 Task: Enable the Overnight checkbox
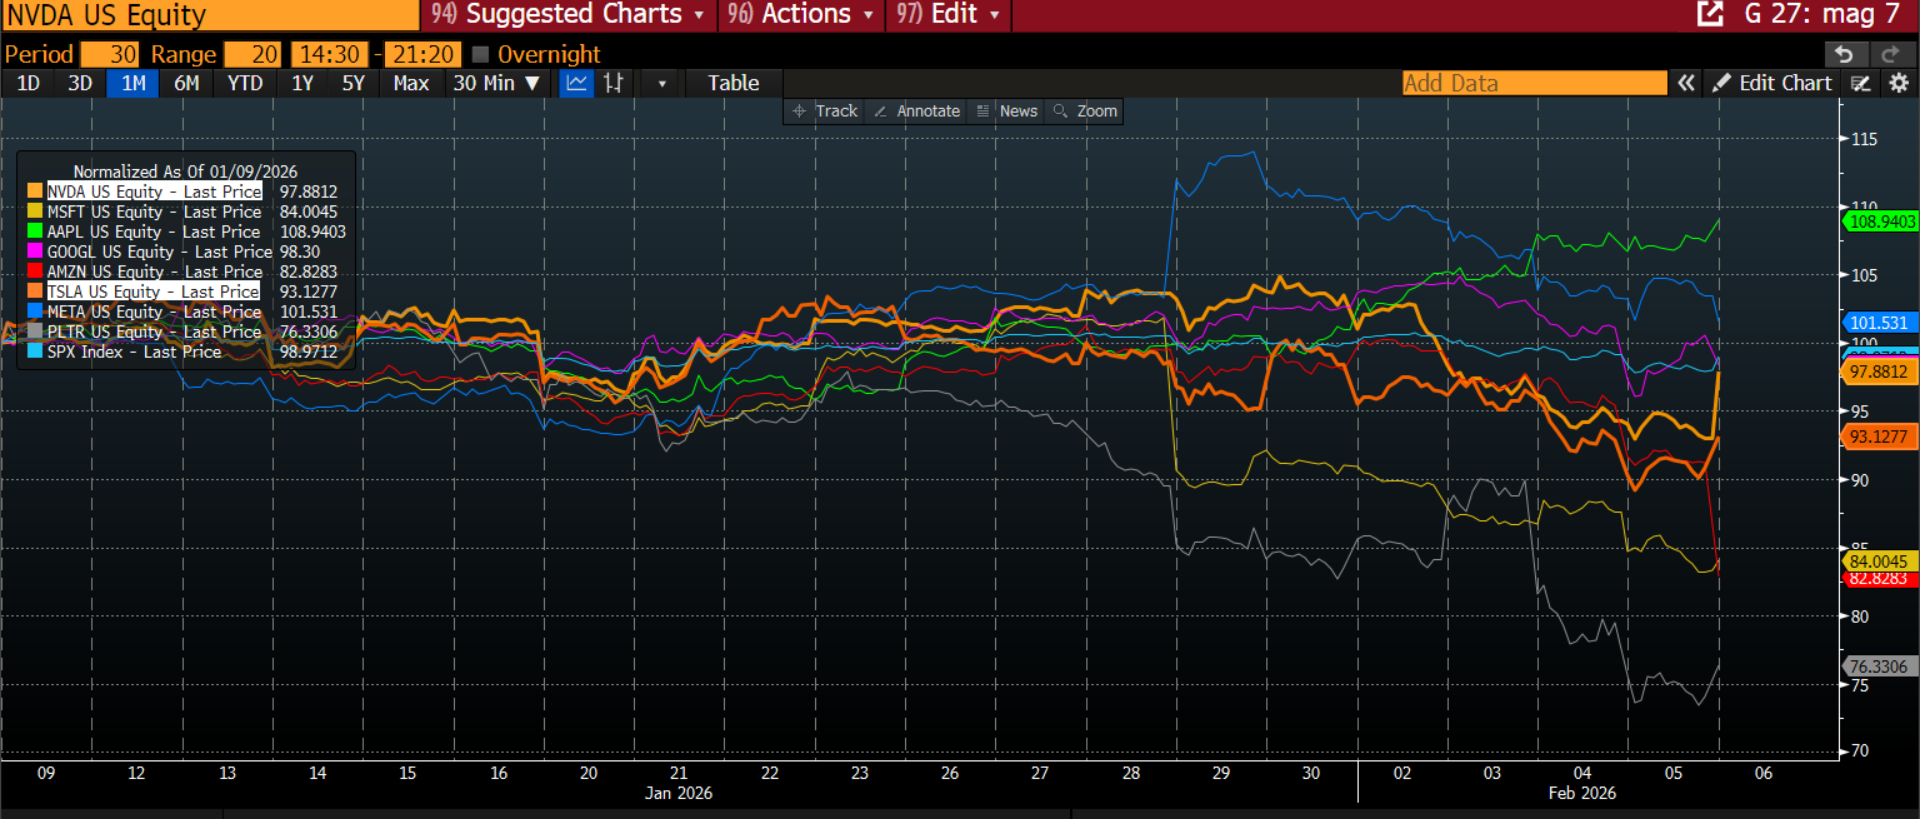click(480, 54)
